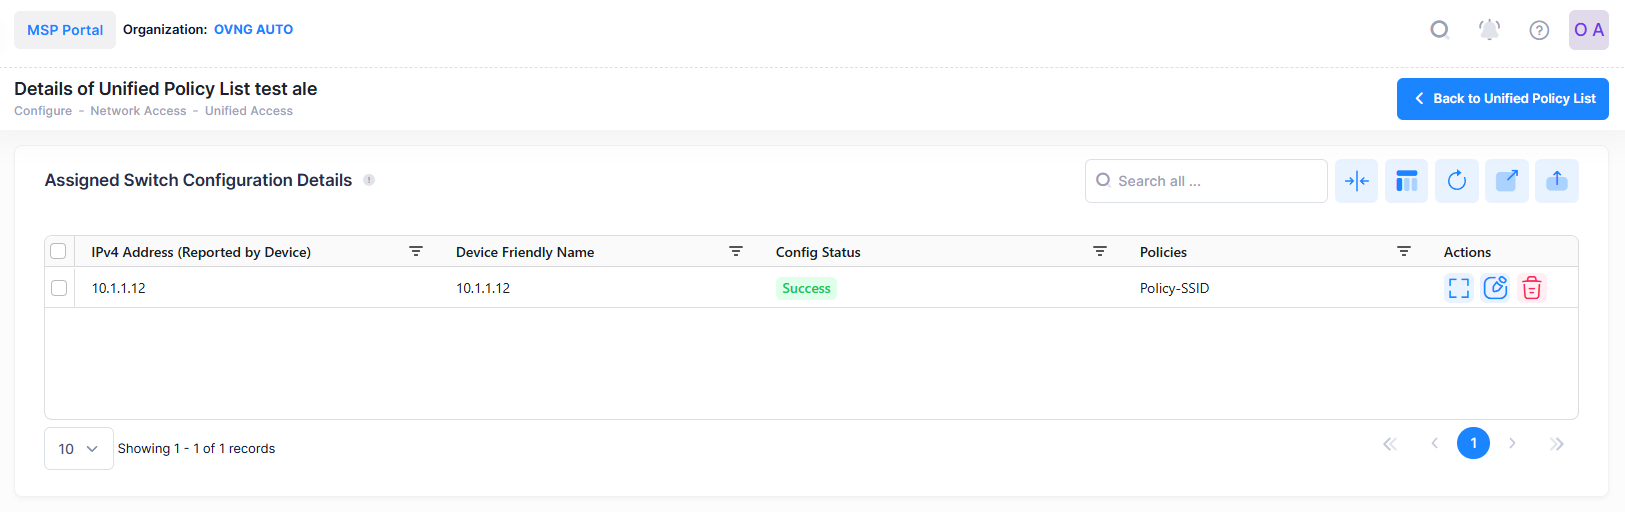Open the page size 10 dropdown
The image size is (1625, 512).
tap(78, 449)
